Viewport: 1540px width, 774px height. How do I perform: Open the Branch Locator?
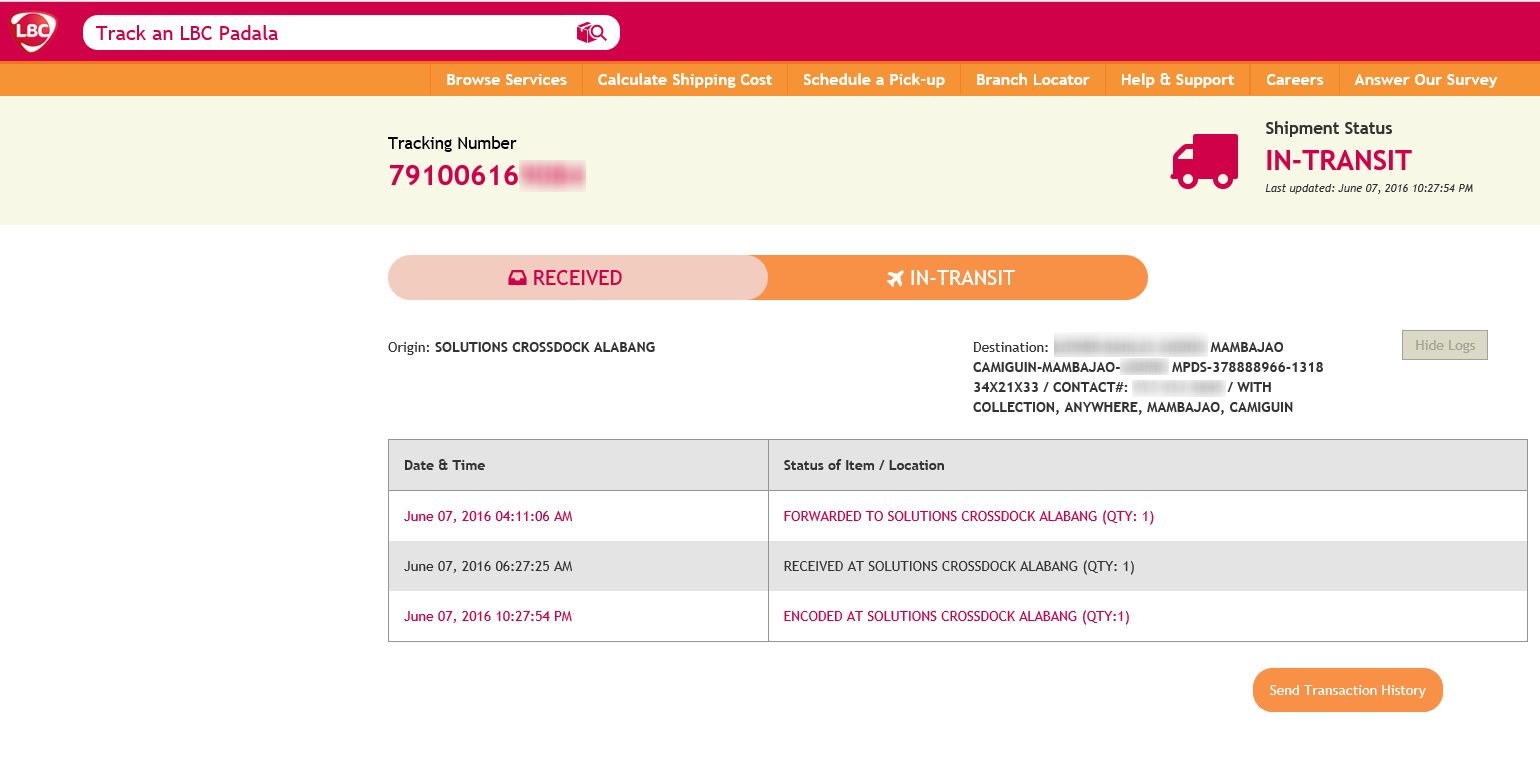[x=1032, y=80]
